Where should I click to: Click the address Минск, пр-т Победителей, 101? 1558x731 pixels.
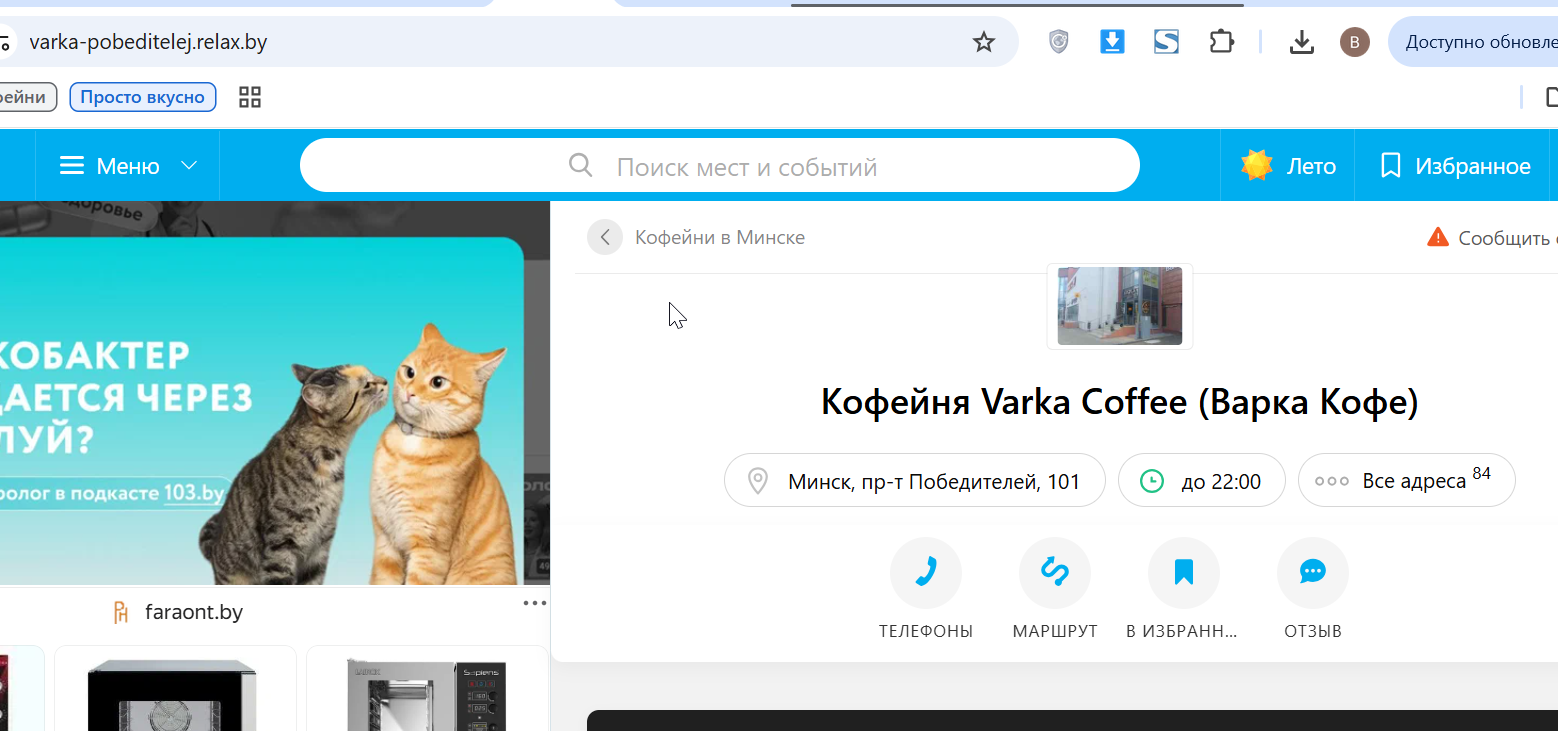pyautogui.click(x=915, y=481)
